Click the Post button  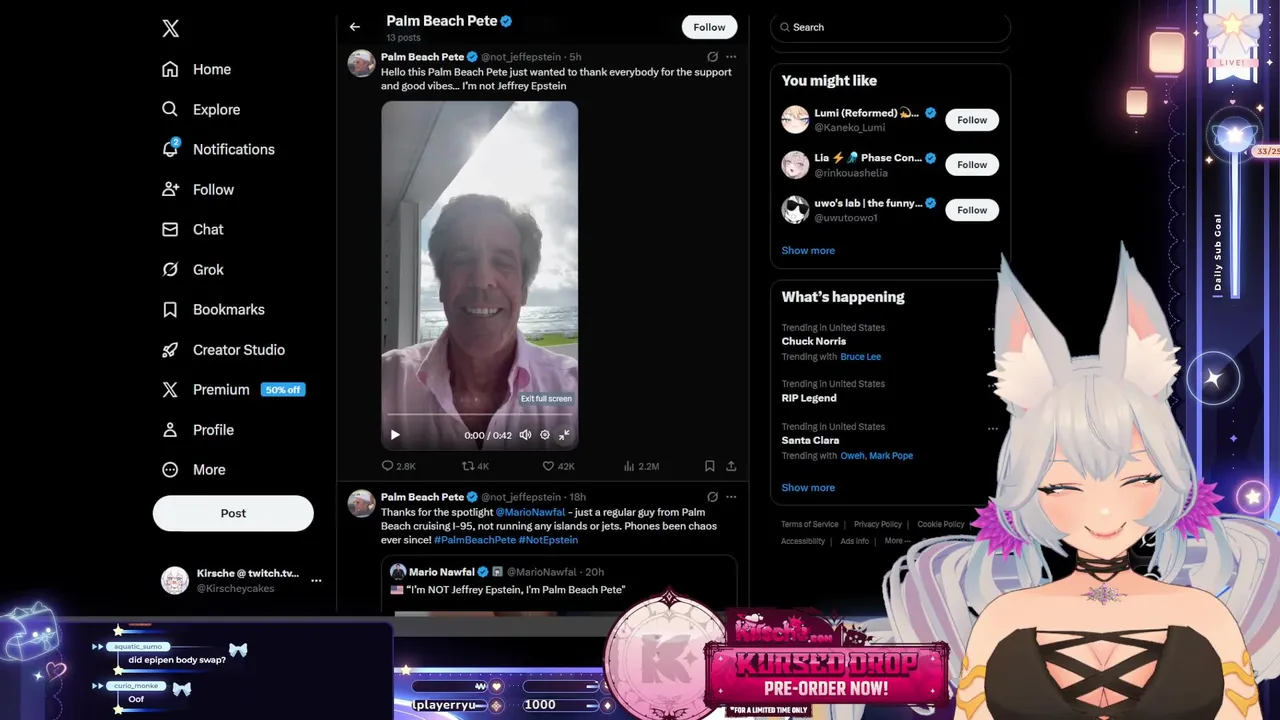pyautogui.click(x=233, y=513)
